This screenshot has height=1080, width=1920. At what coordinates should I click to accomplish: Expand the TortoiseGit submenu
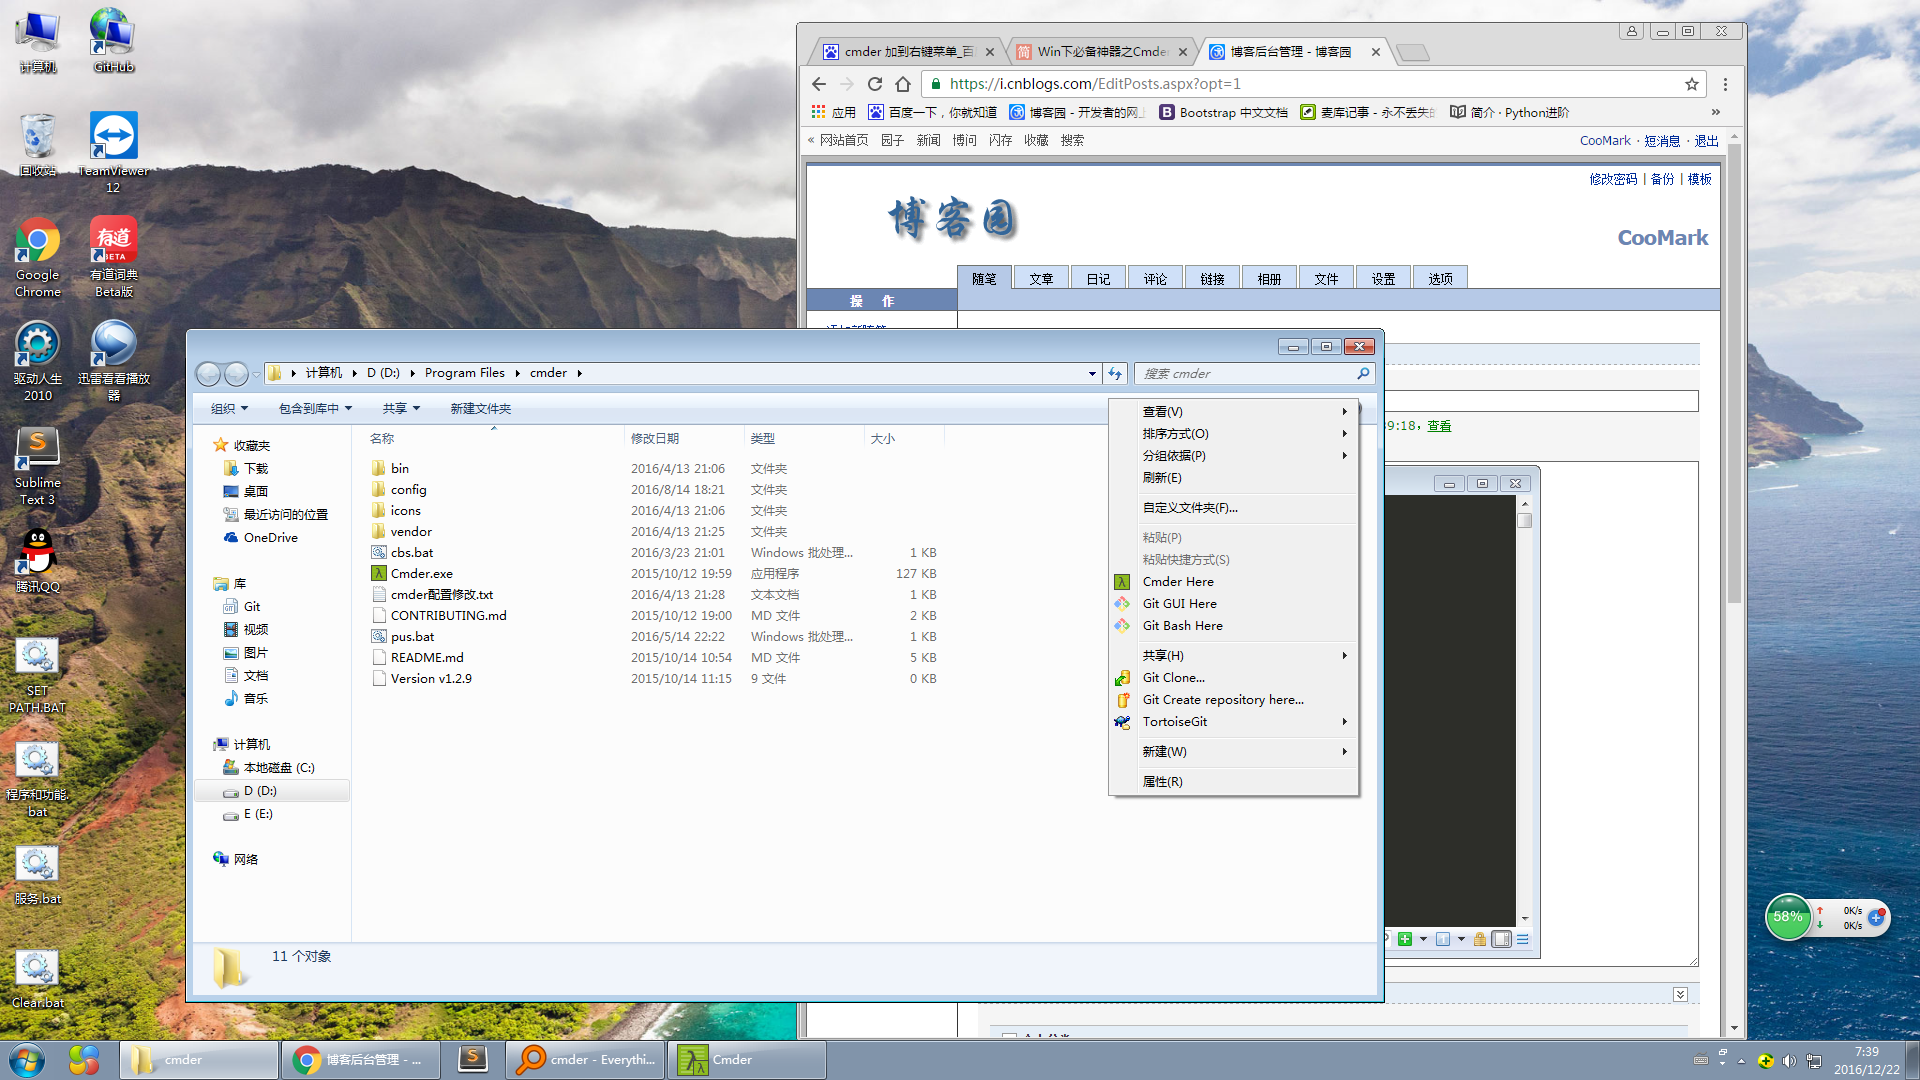click(x=1233, y=722)
